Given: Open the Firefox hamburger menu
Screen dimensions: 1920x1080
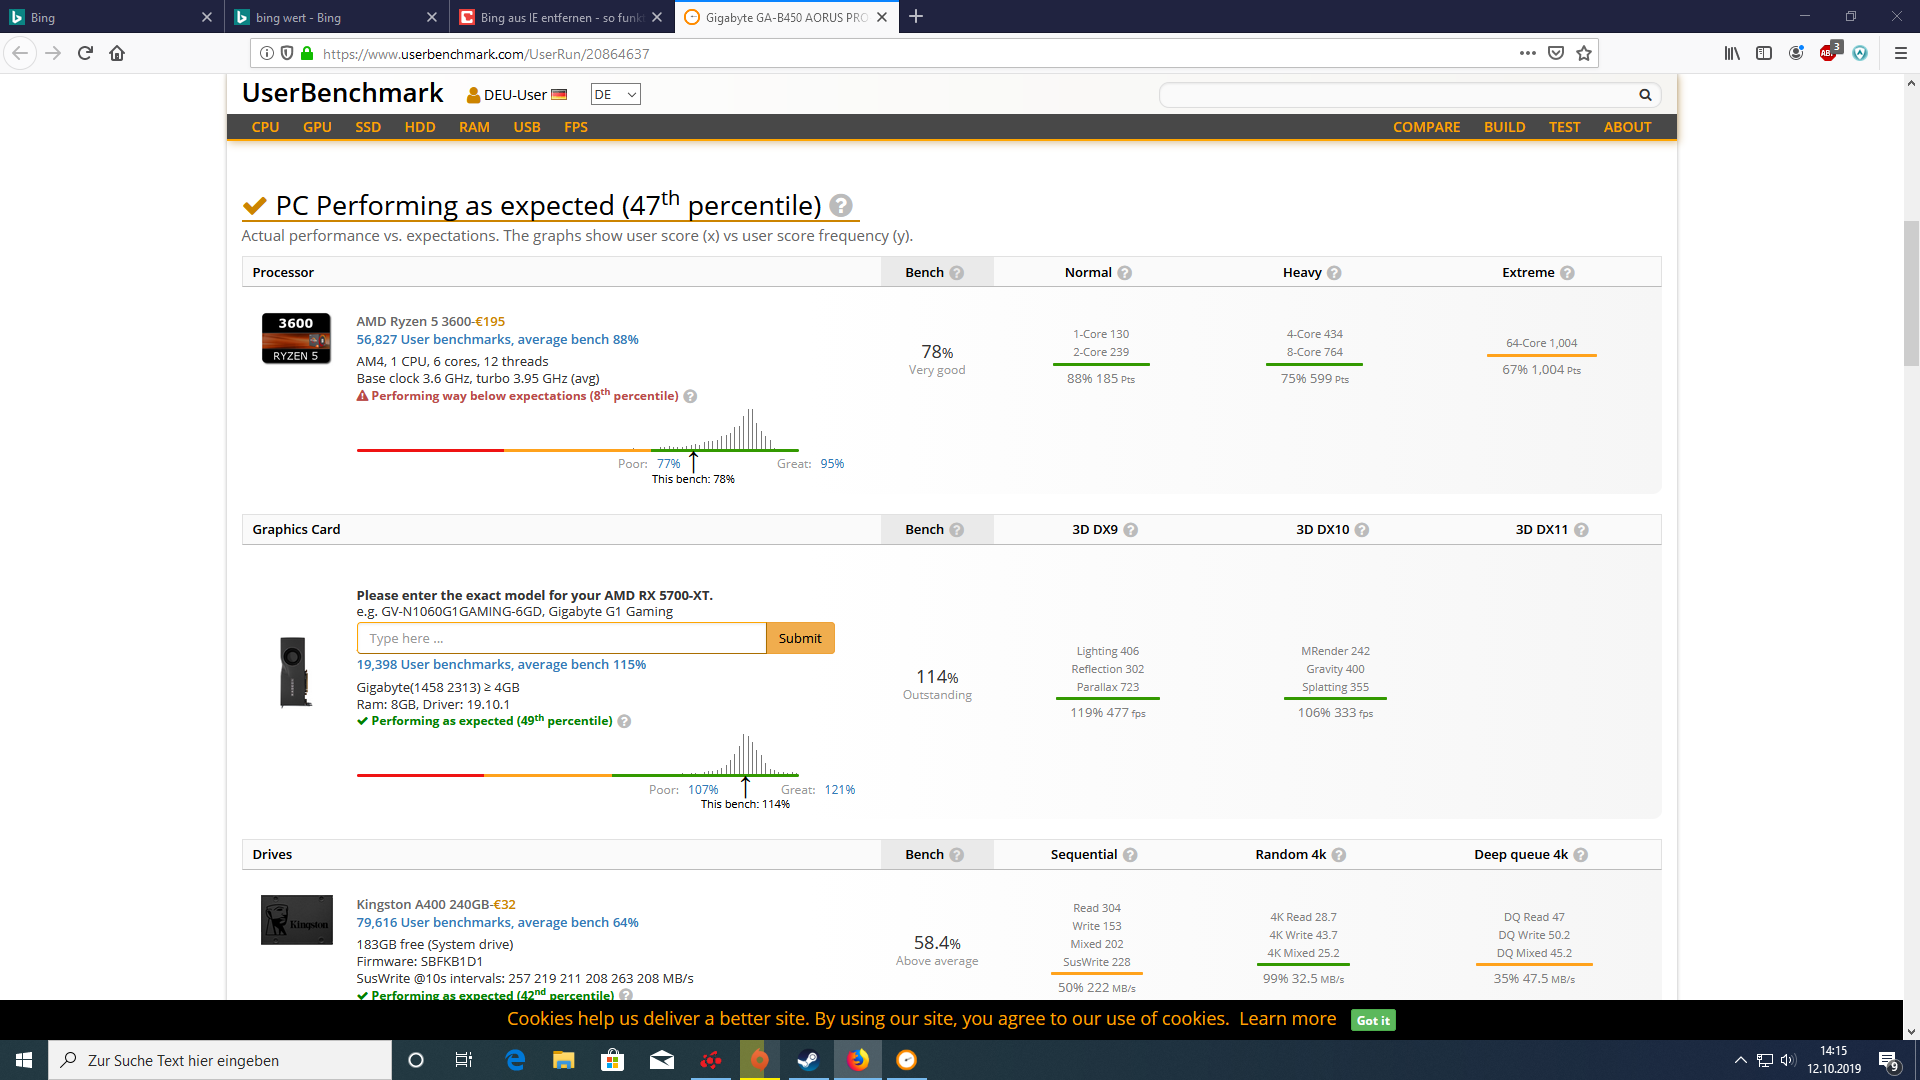Looking at the screenshot, I should (1902, 53).
